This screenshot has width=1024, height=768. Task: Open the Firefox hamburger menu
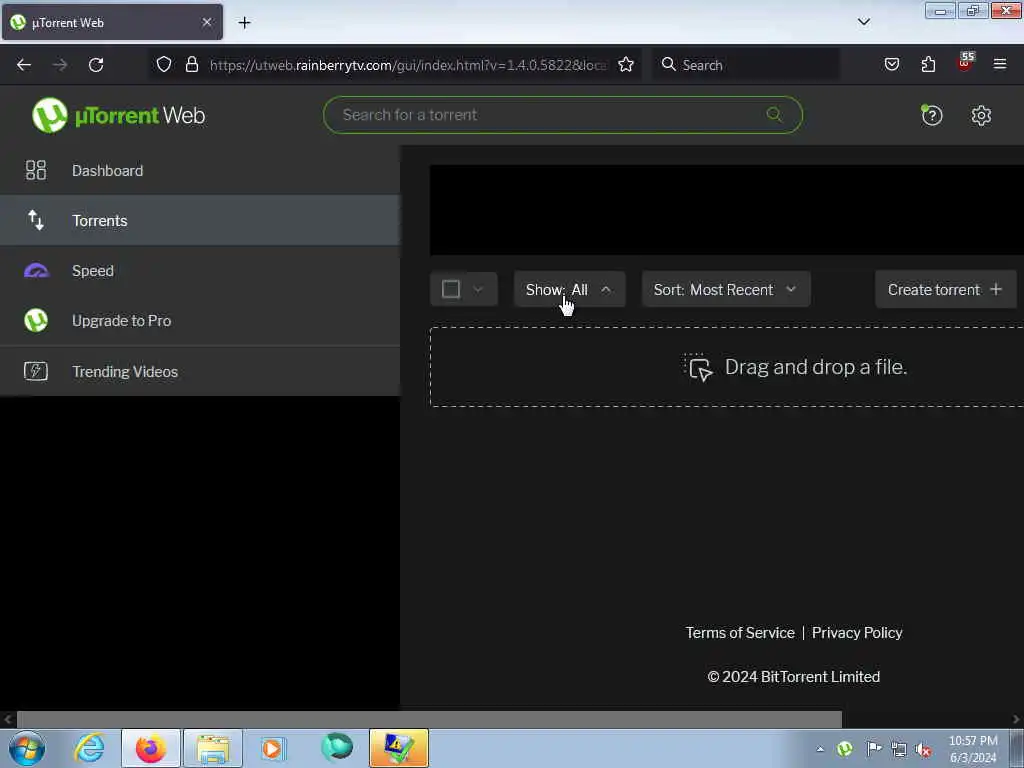coord(1000,64)
